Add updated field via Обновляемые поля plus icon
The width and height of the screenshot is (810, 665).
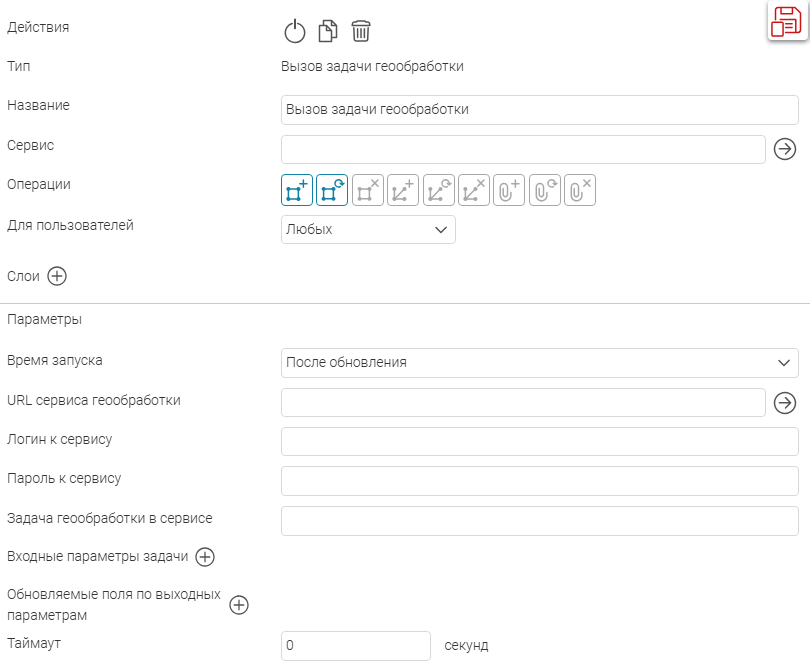[x=239, y=605]
